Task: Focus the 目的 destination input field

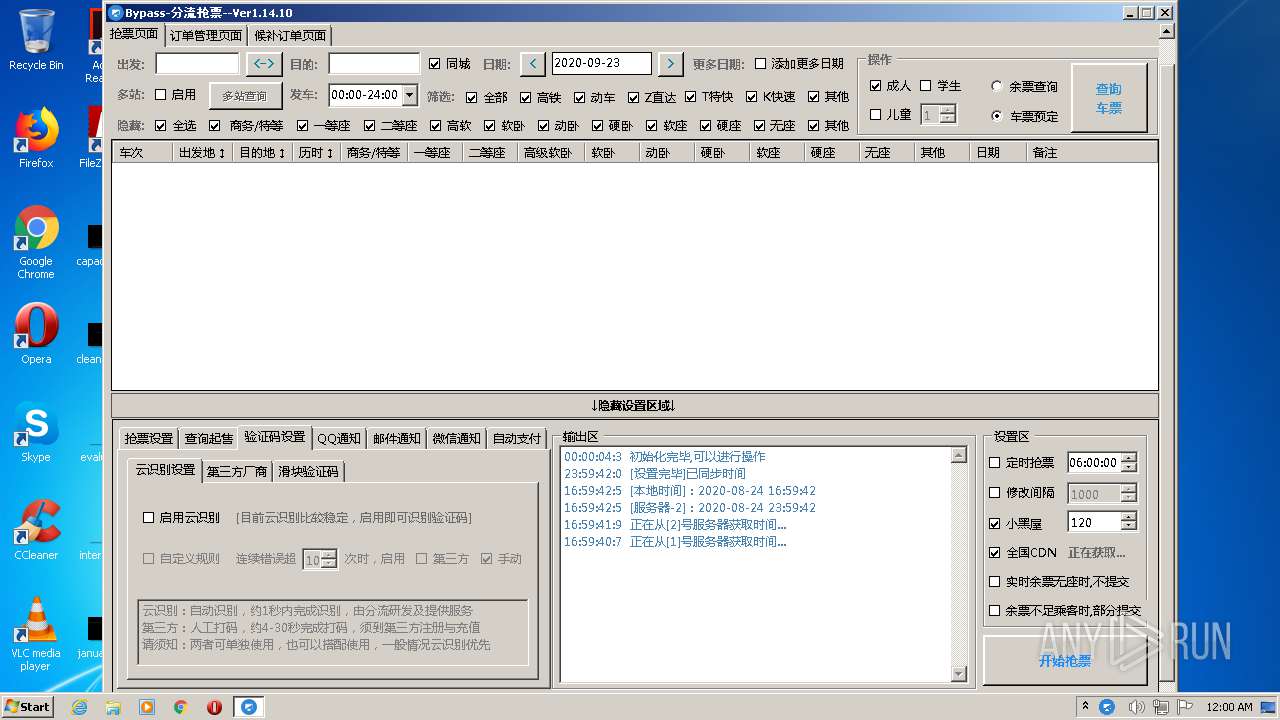Action: click(374, 63)
